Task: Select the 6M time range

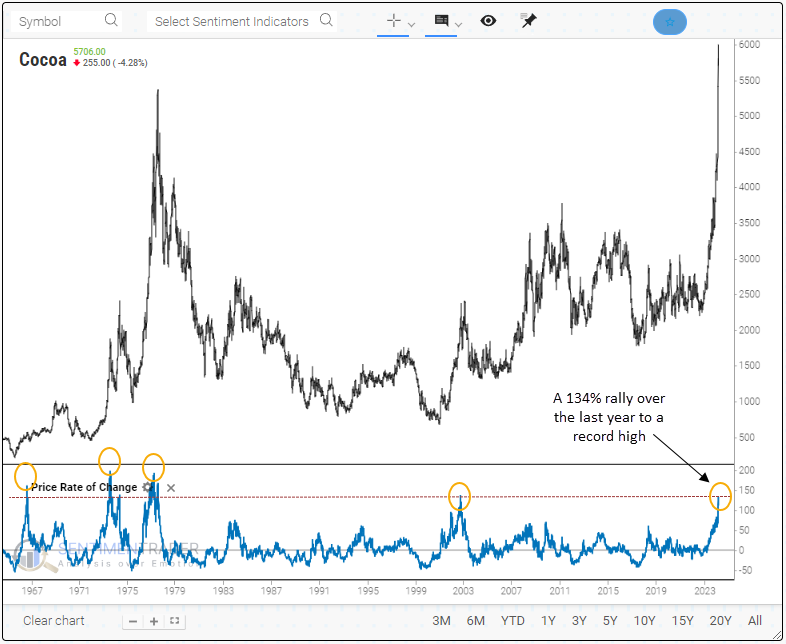Action: pyautogui.click(x=476, y=620)
